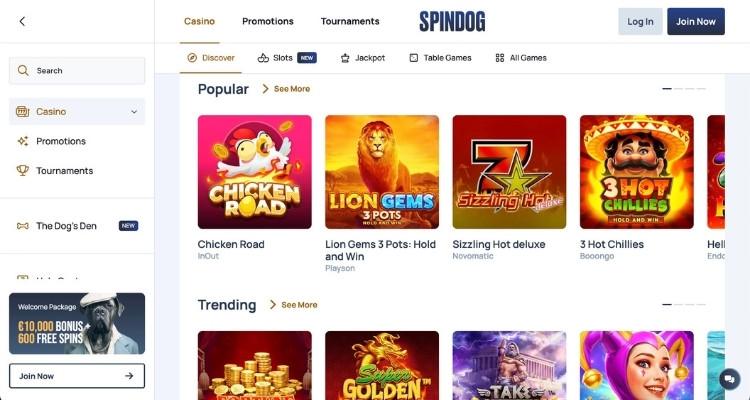The height and width of the screenshot is (400, 750).
Task: Click the Table Games dice icon
Action: 414,58
